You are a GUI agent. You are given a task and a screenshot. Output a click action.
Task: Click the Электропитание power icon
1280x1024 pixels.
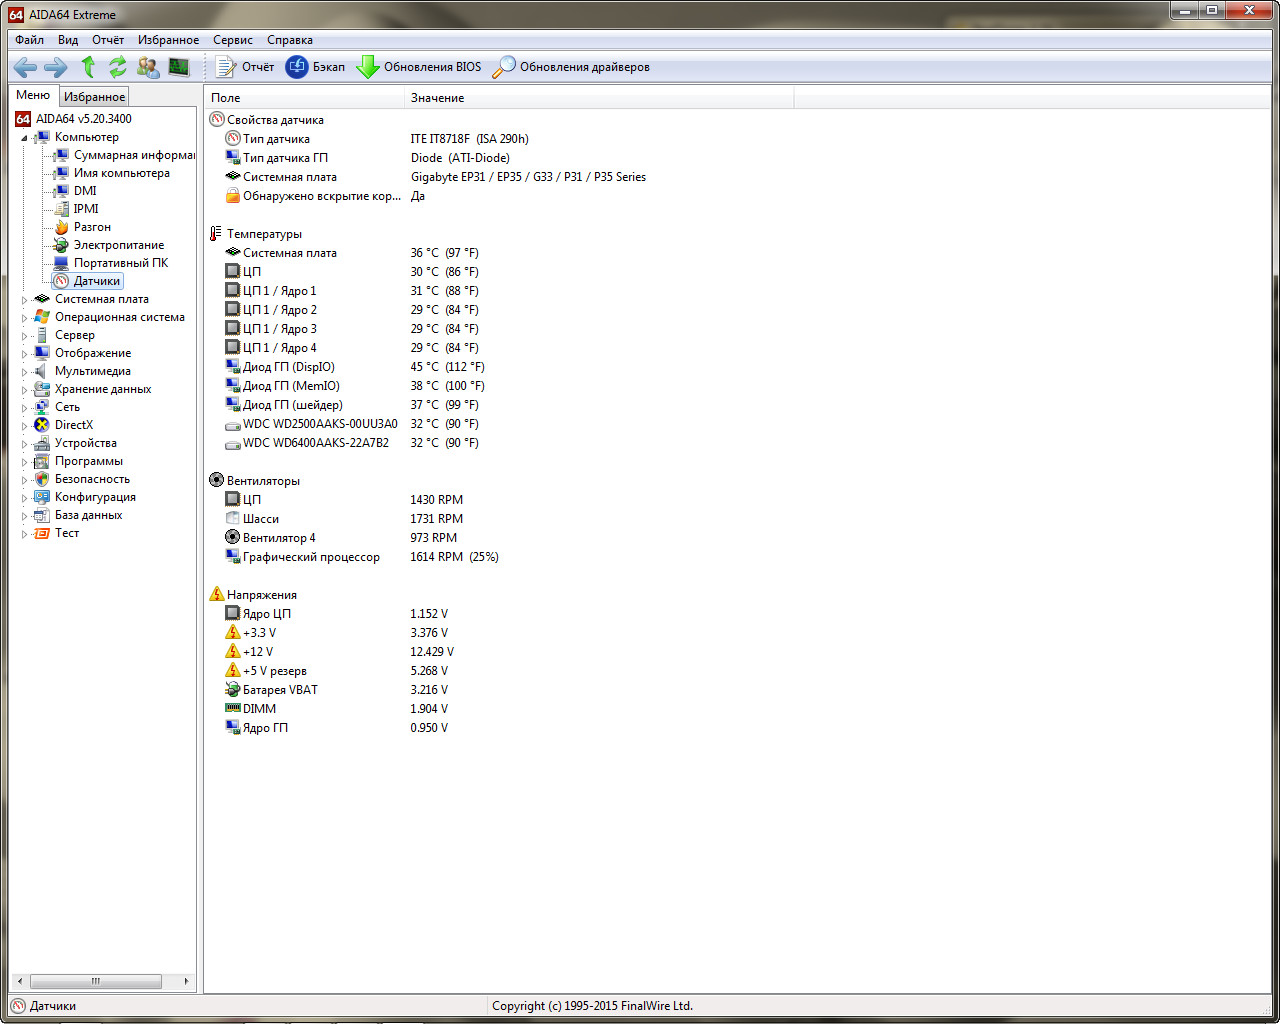(x=61, y=245)
